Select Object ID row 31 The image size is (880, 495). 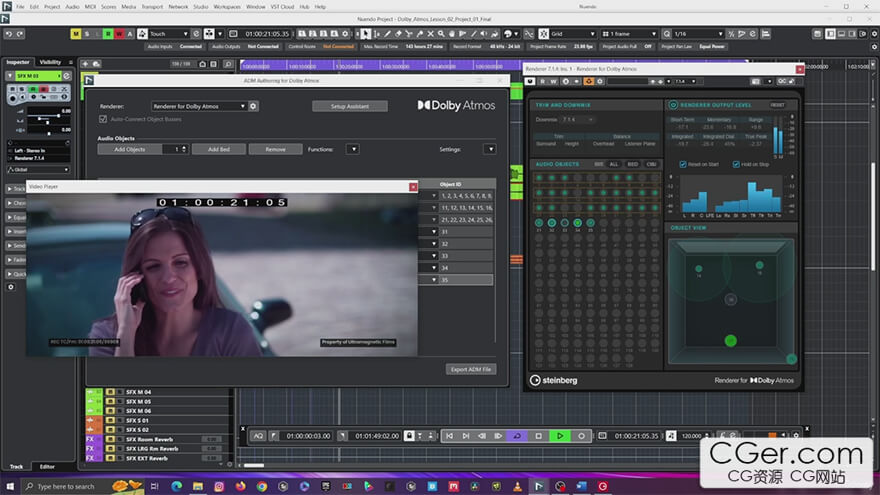click(466, 231)
